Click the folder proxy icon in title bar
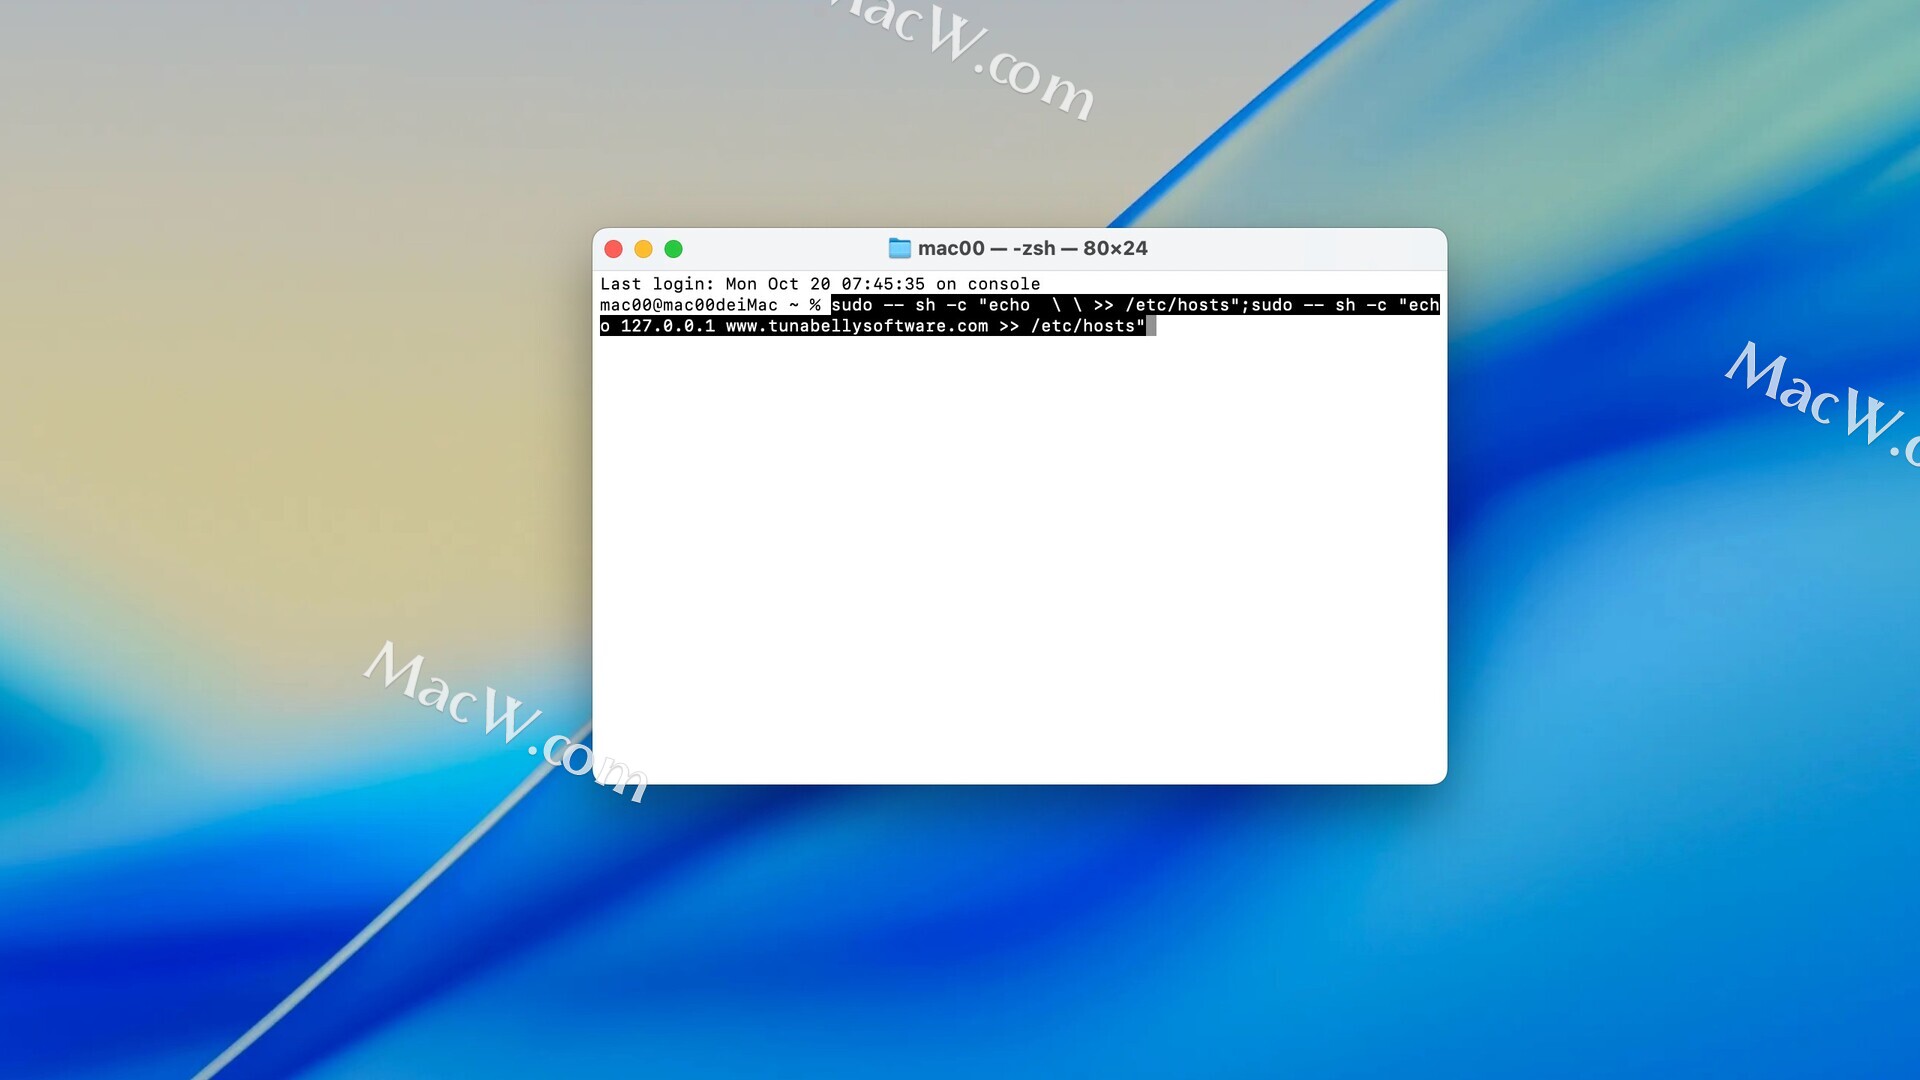 899,248
